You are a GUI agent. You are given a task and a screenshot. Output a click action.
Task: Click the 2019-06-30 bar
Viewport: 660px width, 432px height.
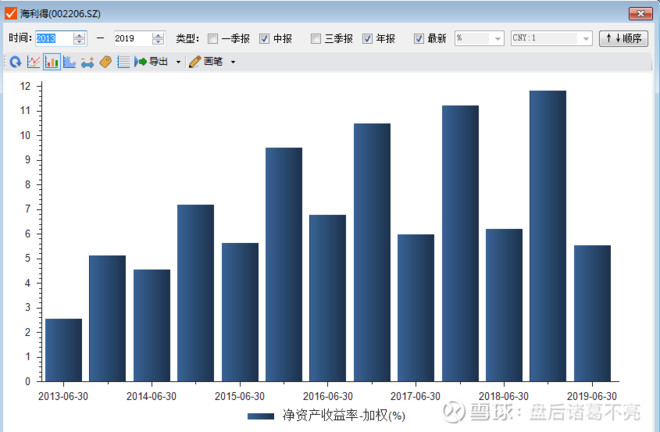pos(592,313)
